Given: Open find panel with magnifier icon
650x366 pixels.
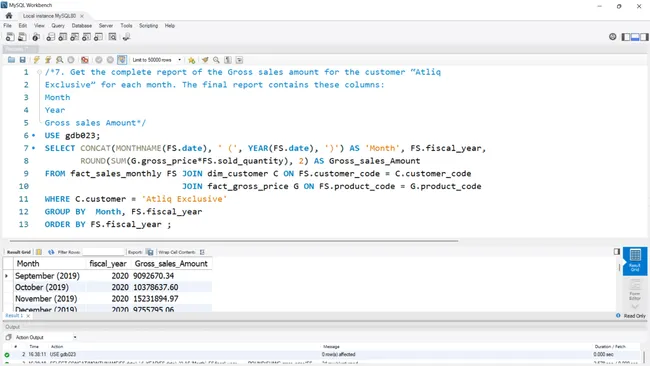Looking at the screenshot, I should point(216,60).
